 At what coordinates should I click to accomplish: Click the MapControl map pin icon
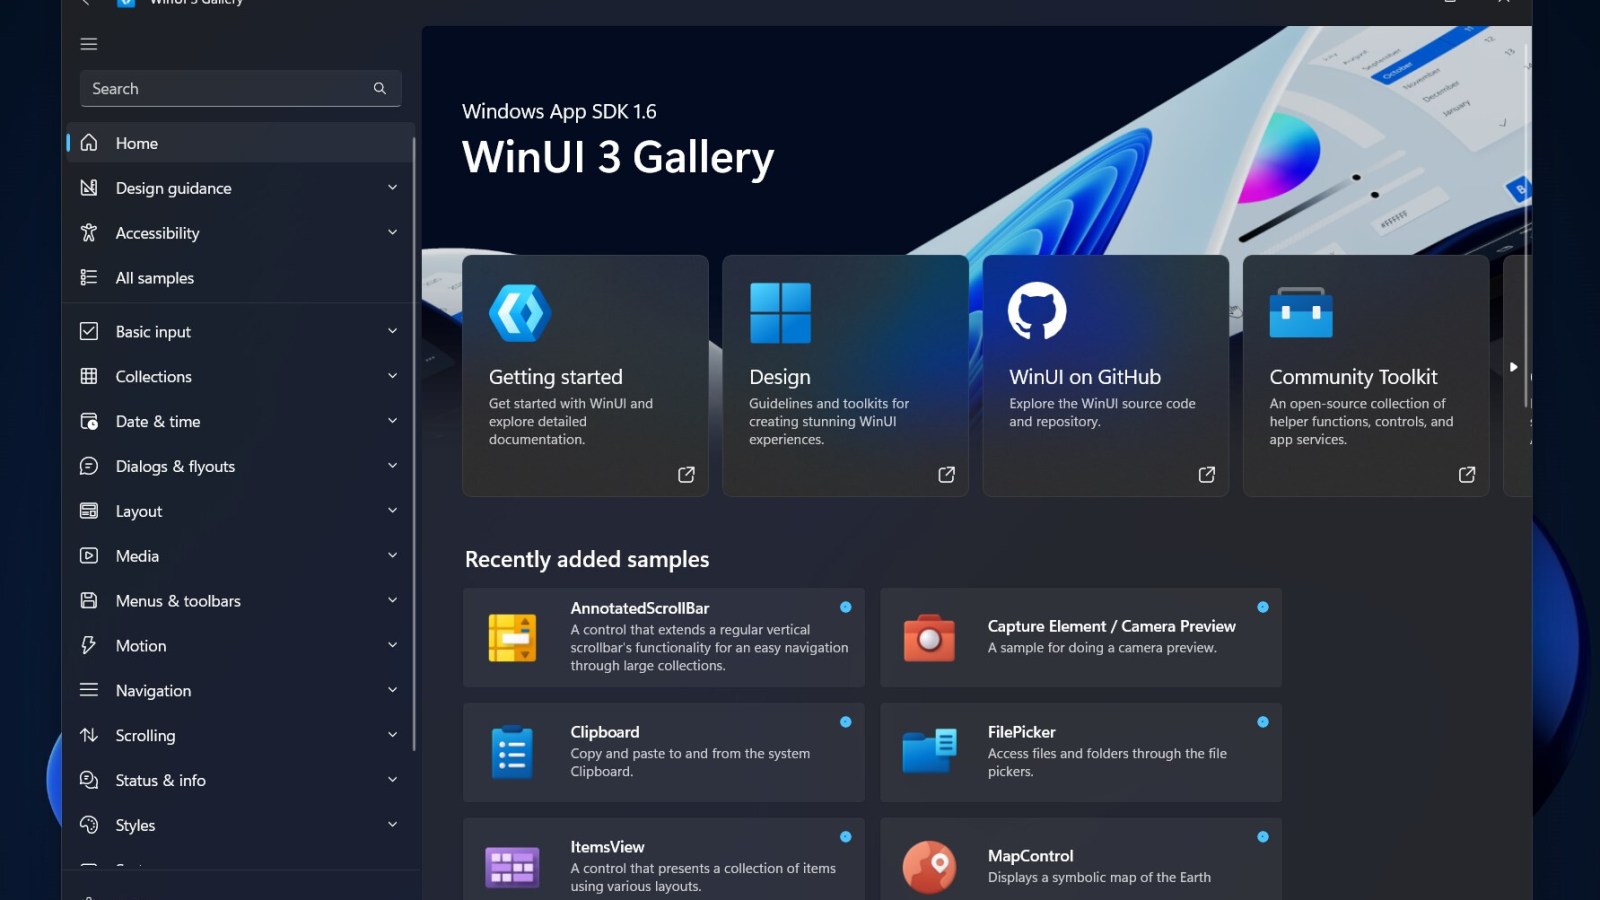coord(929,866)
